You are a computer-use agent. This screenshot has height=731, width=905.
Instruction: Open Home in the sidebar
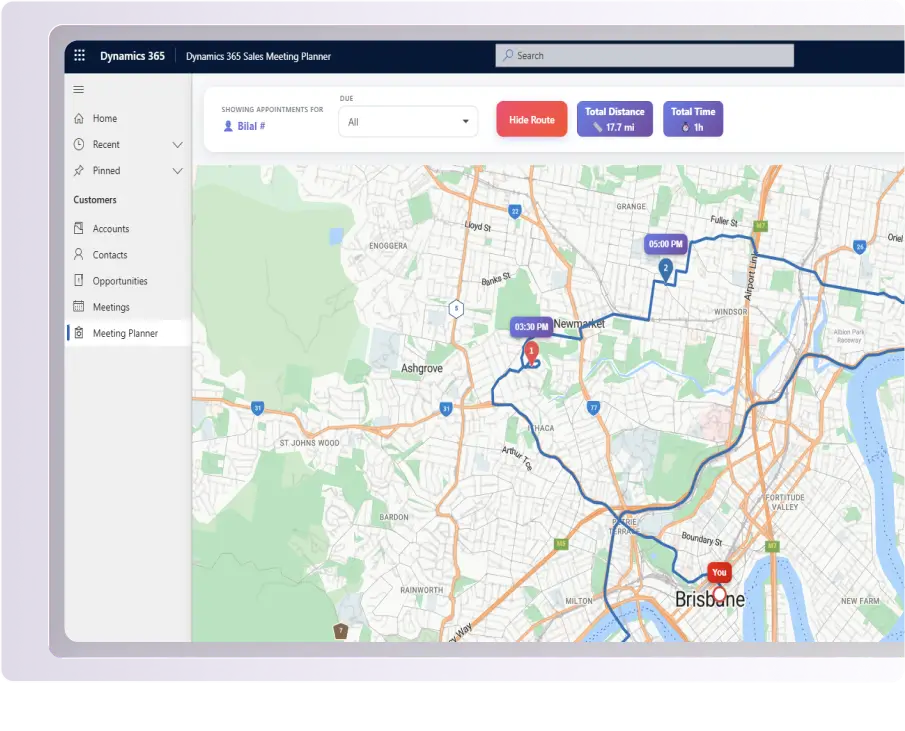128,118
